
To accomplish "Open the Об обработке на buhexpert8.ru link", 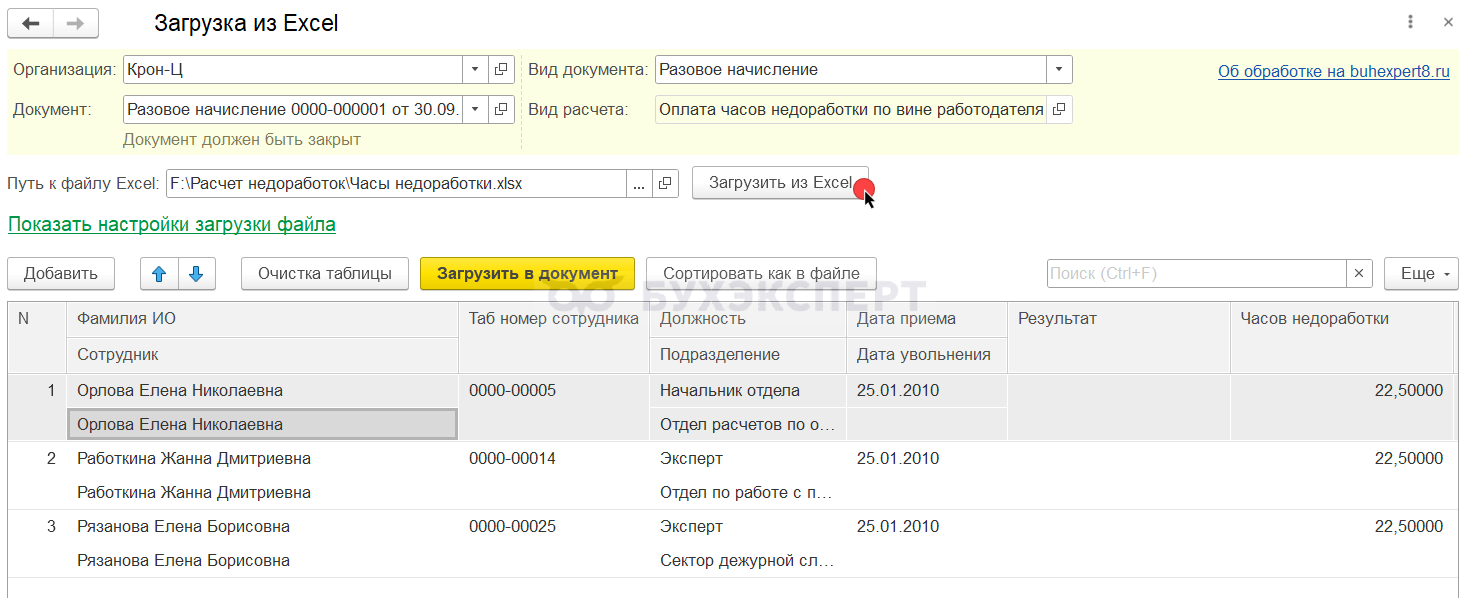I will pyautogui.click(x=1333, y=72).
